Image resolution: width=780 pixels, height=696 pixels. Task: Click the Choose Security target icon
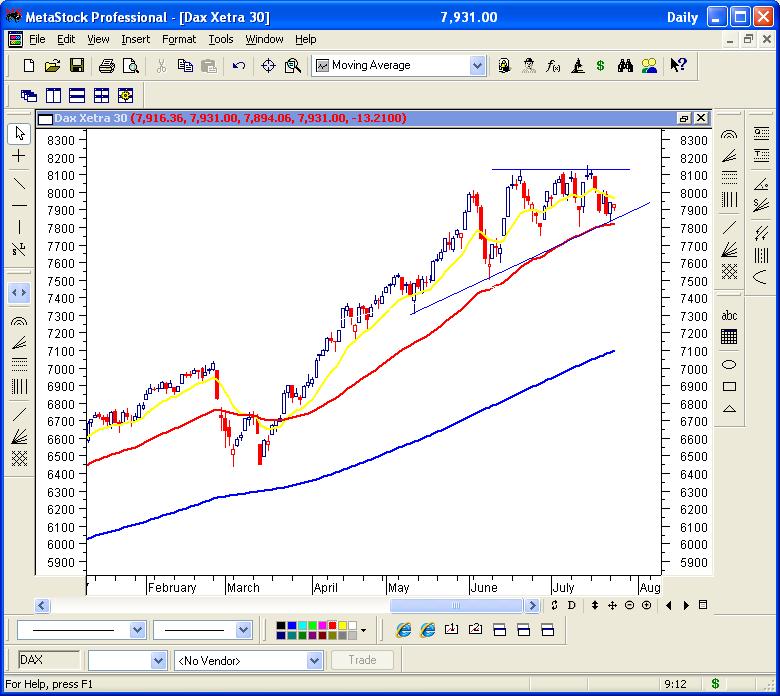(268, 65)
